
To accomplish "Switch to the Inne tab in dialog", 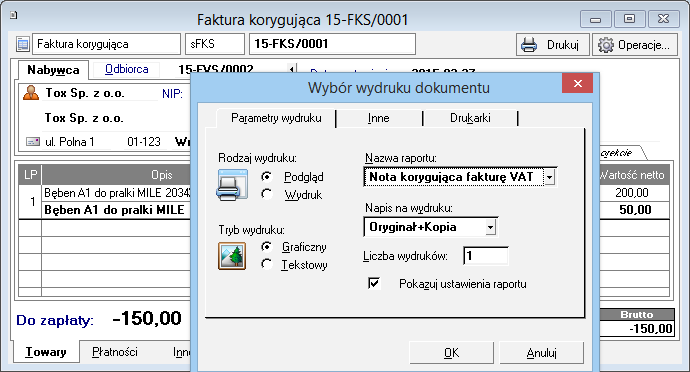I will pos(379,118).
